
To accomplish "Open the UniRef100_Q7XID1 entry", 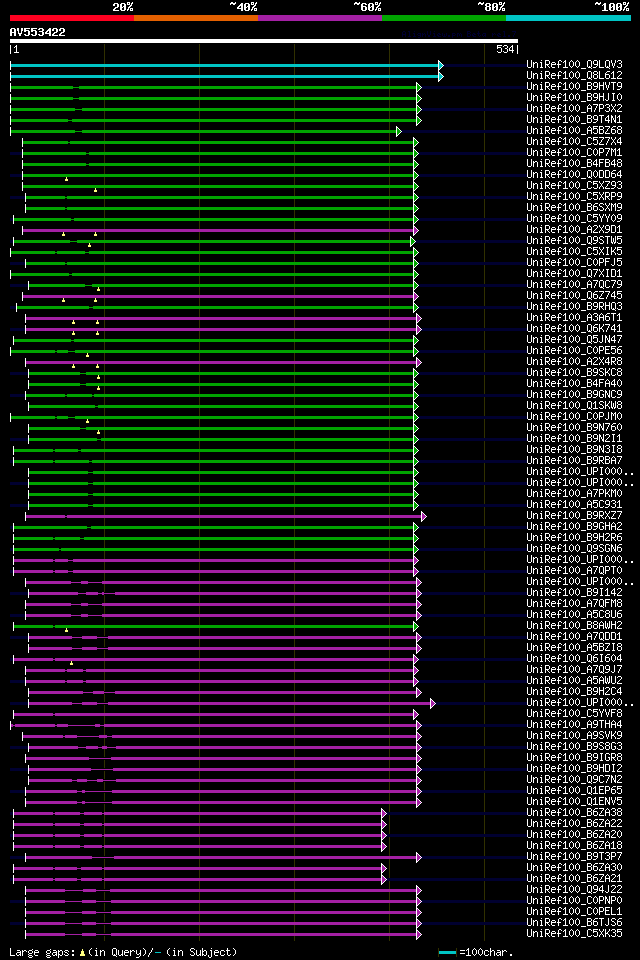I will tap(574, 274).
